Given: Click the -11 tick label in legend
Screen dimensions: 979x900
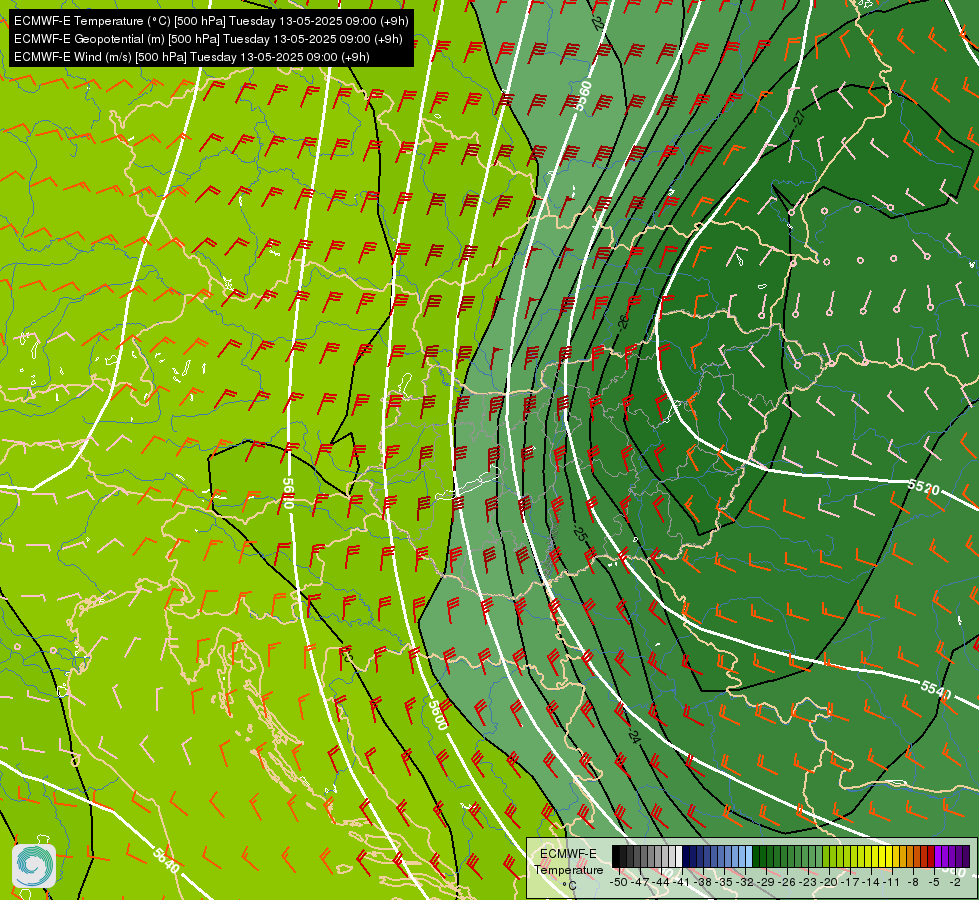Looking at the screenshot, I should pos(892,882).
